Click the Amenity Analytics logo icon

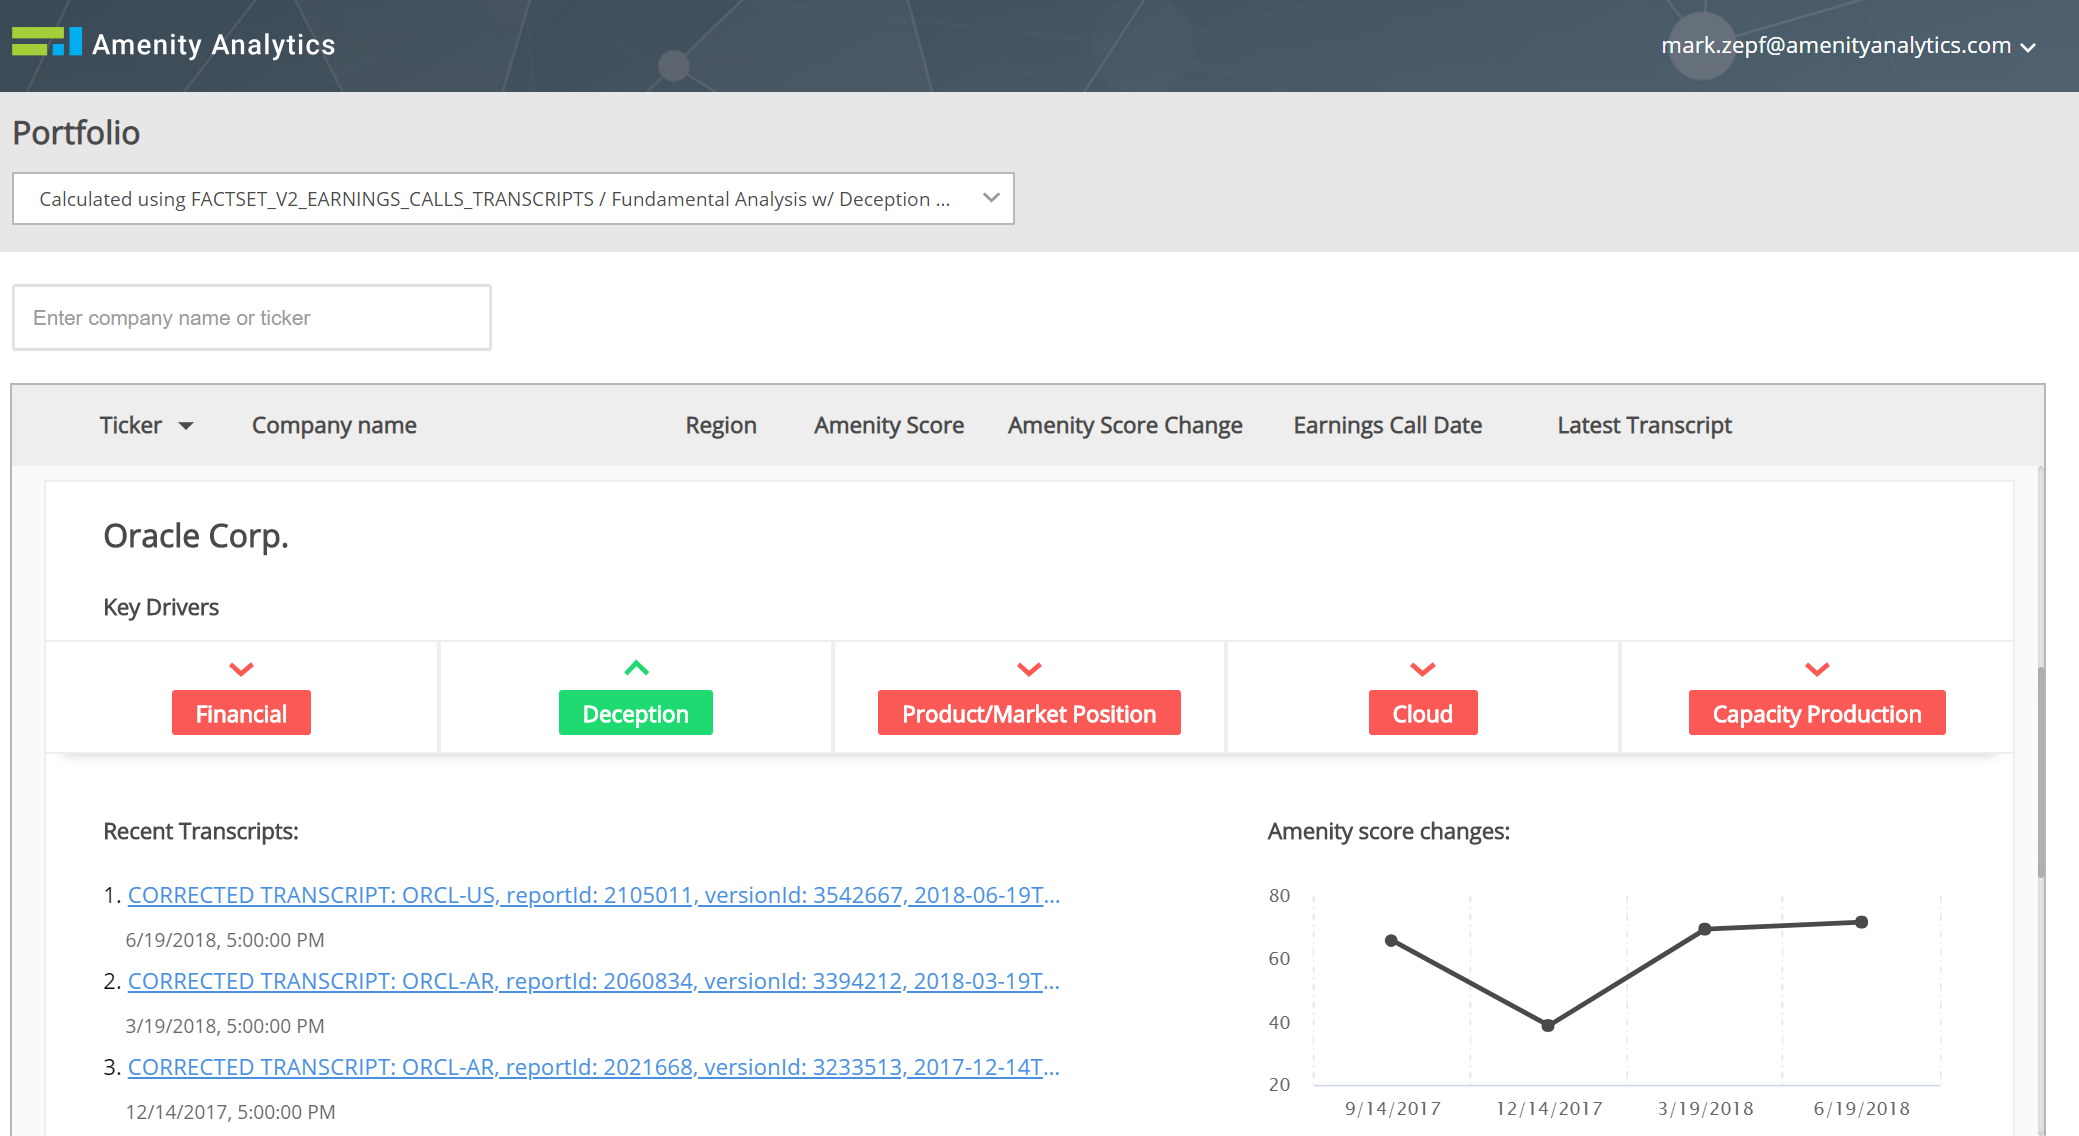click(47, 42)
